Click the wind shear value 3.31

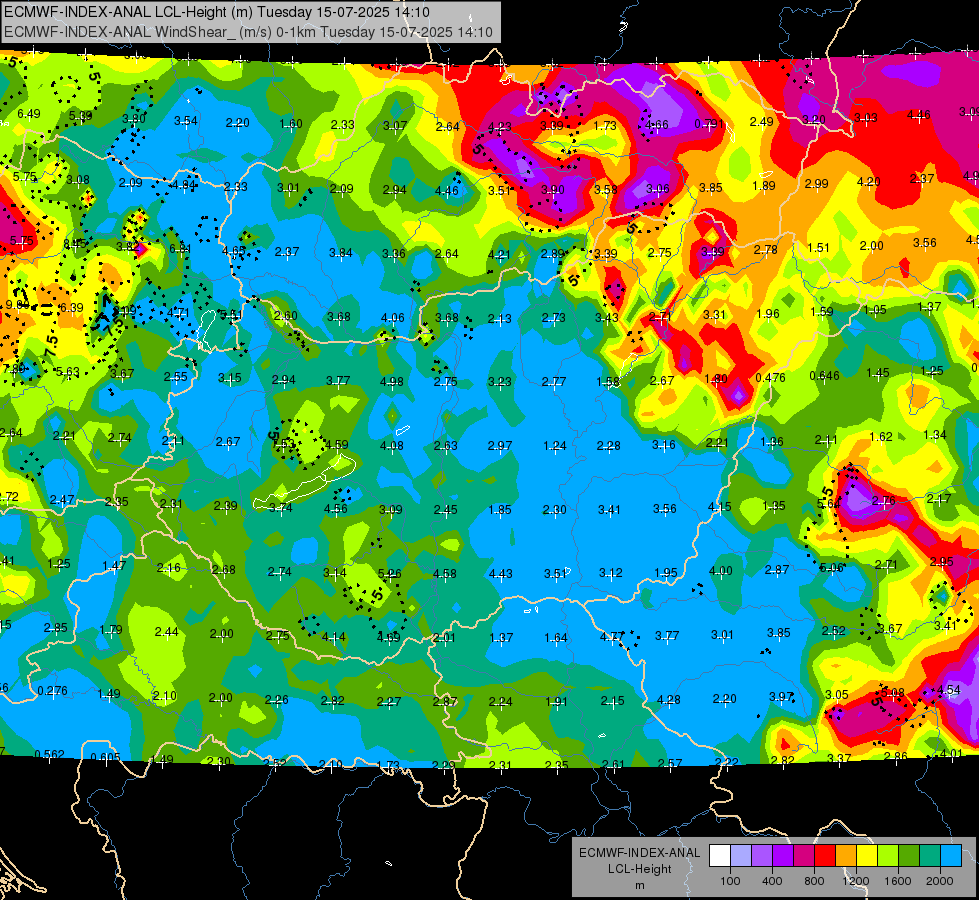point(714,314)
